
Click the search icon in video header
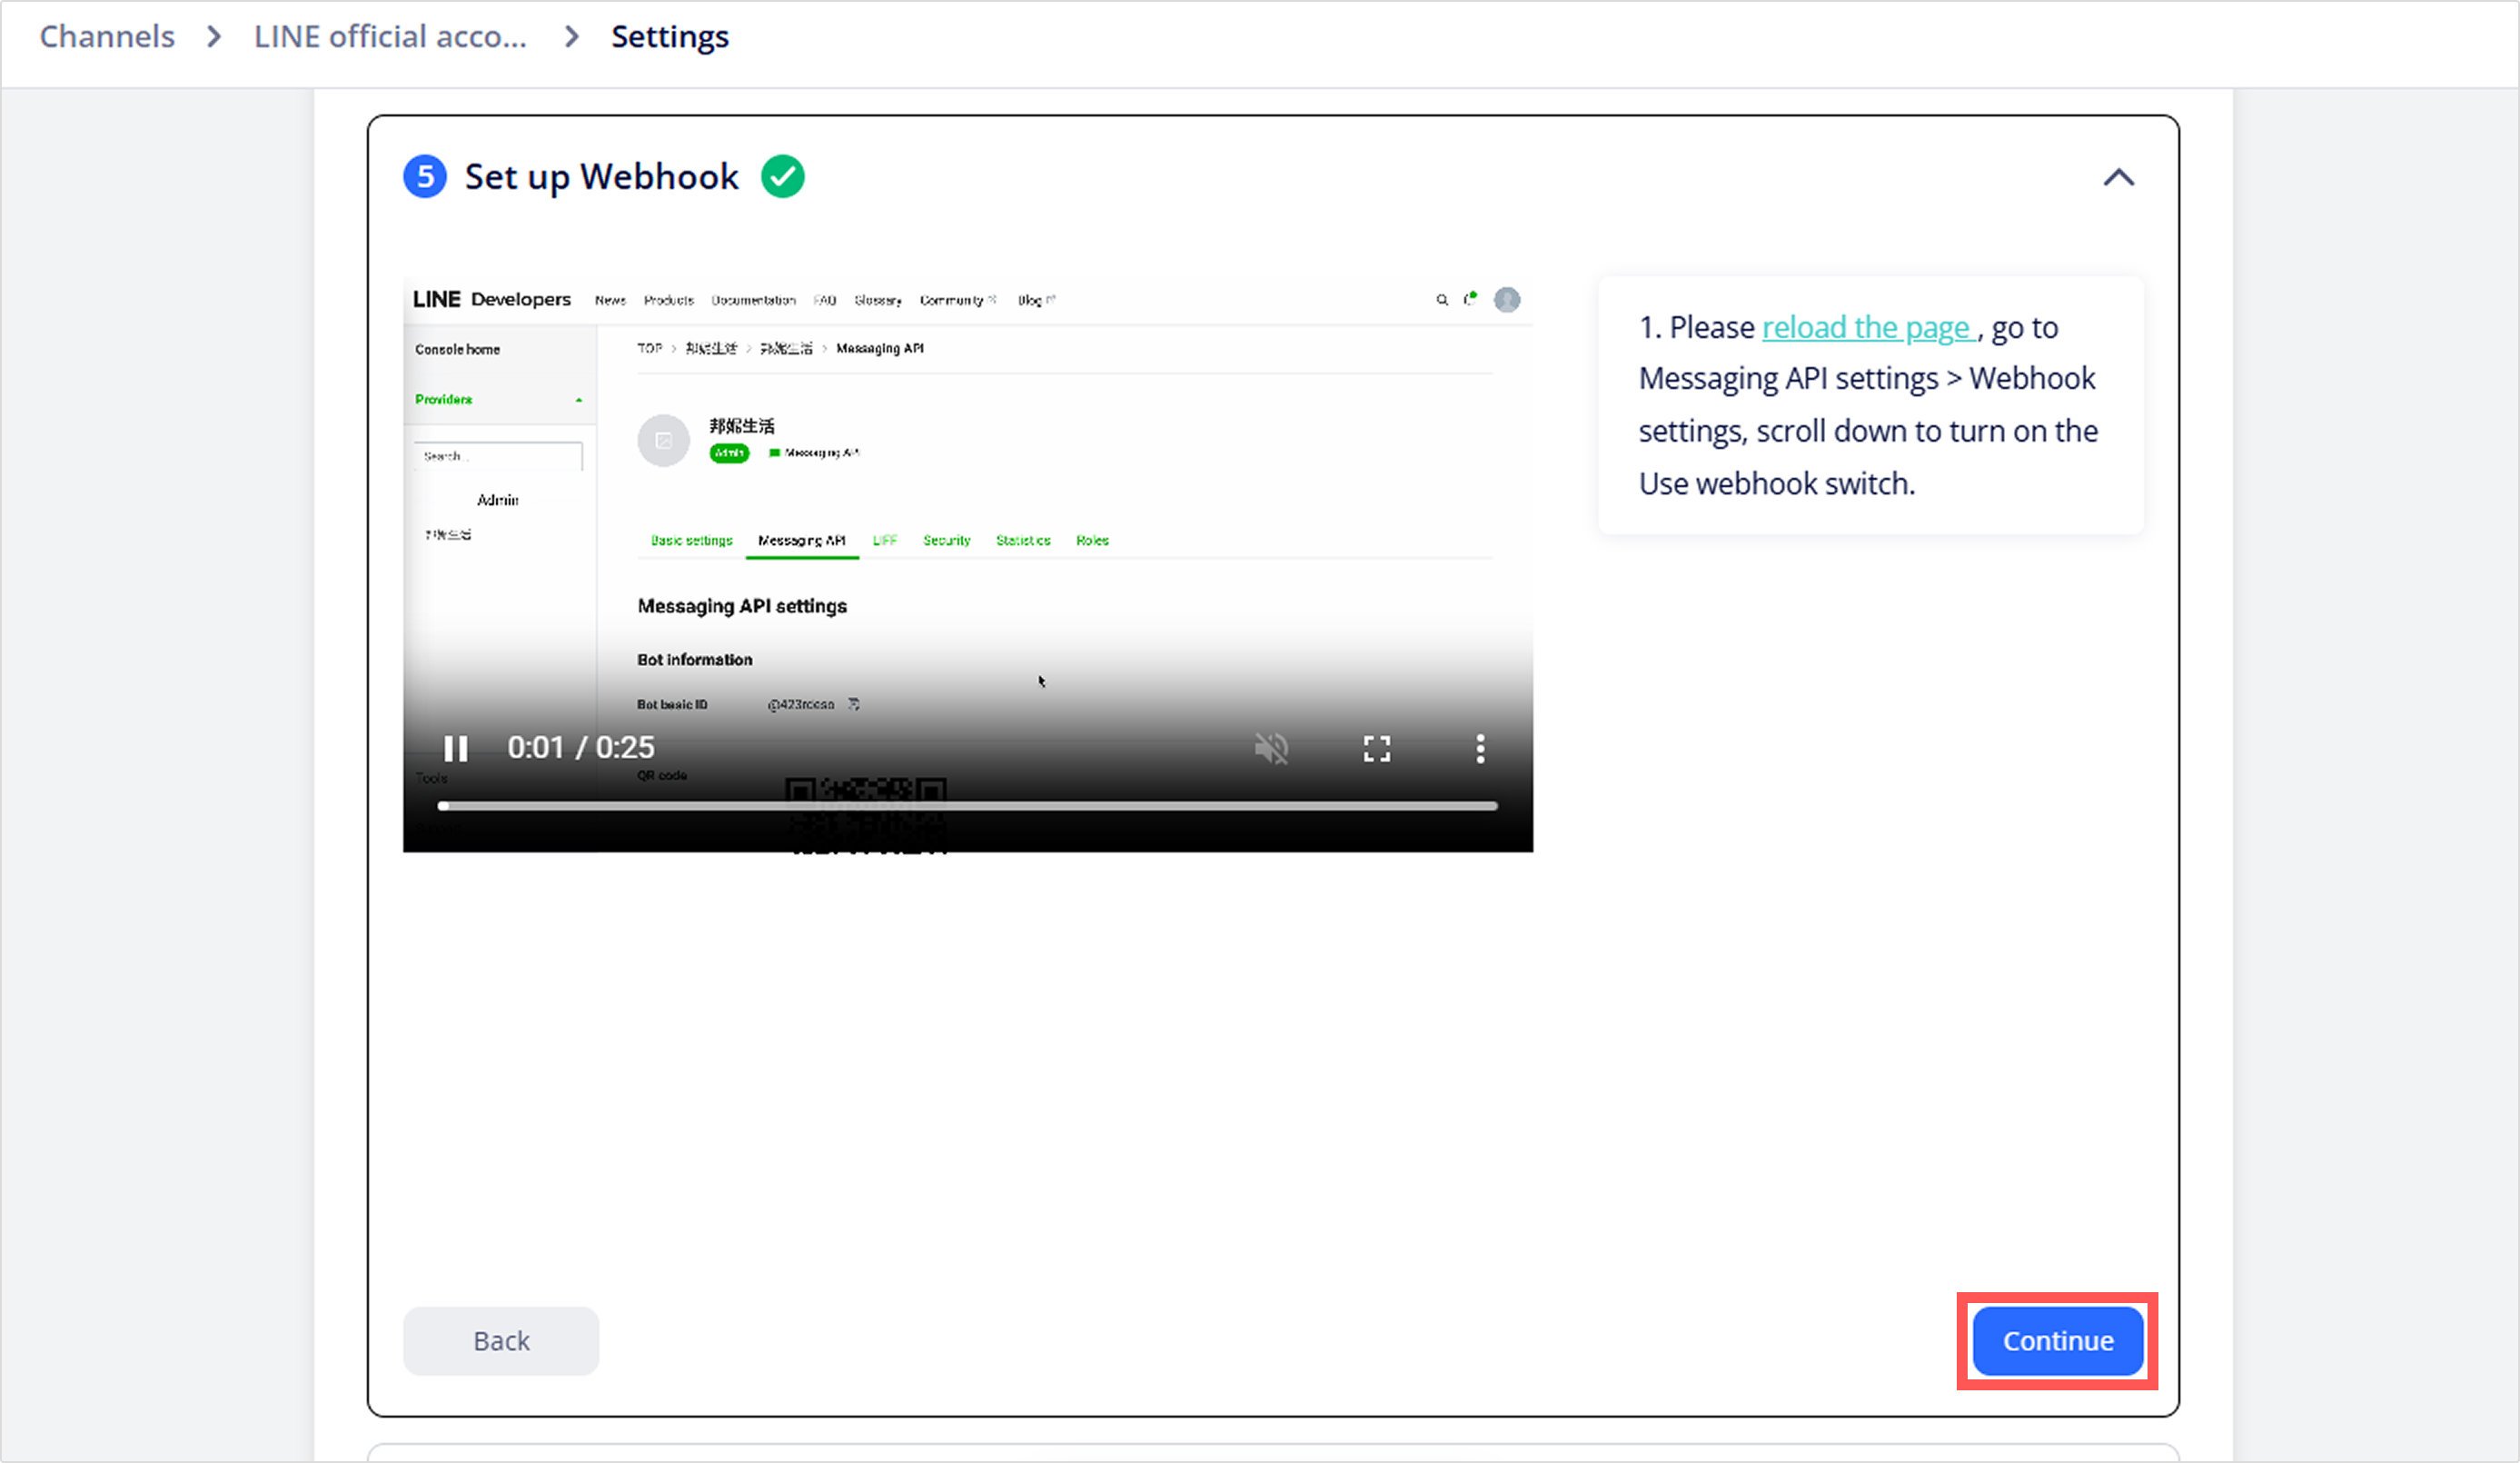coord(1442,299)
